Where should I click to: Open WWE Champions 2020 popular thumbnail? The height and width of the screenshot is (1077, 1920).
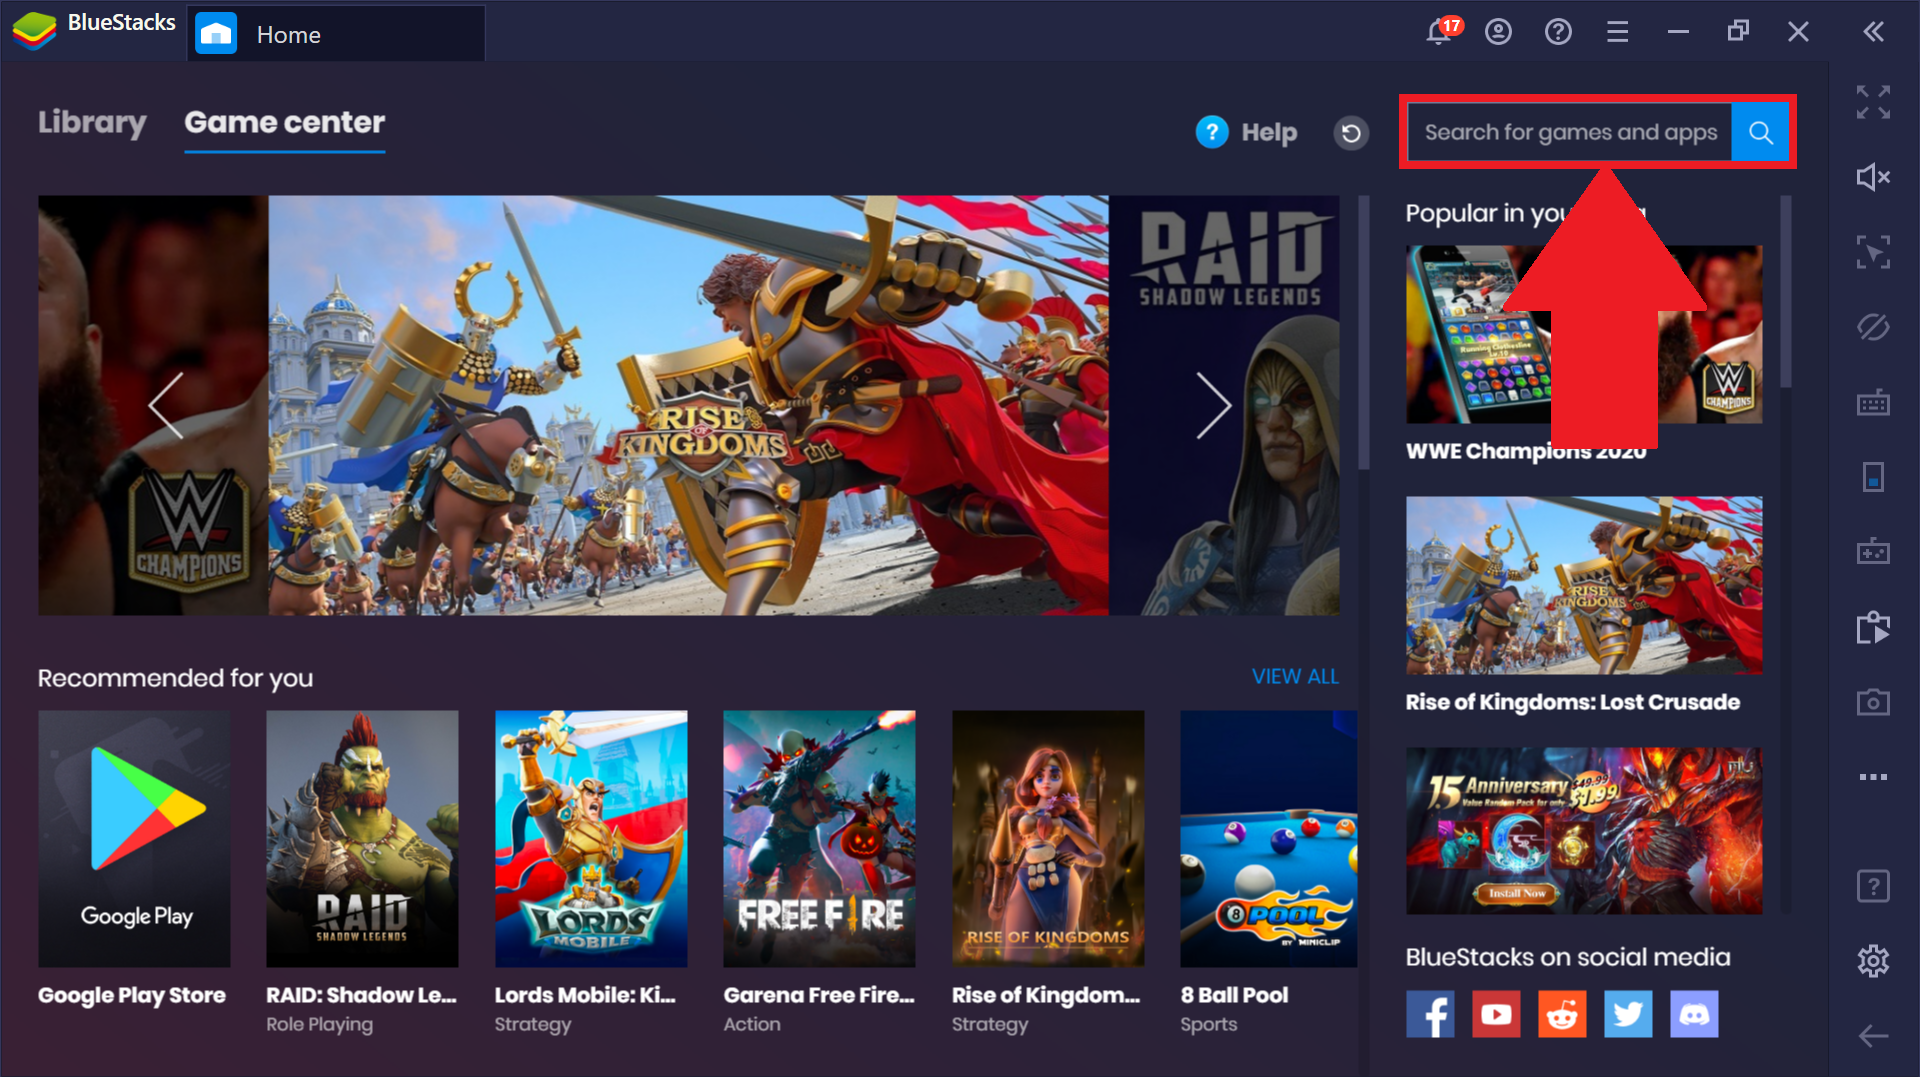(1584, 334)
